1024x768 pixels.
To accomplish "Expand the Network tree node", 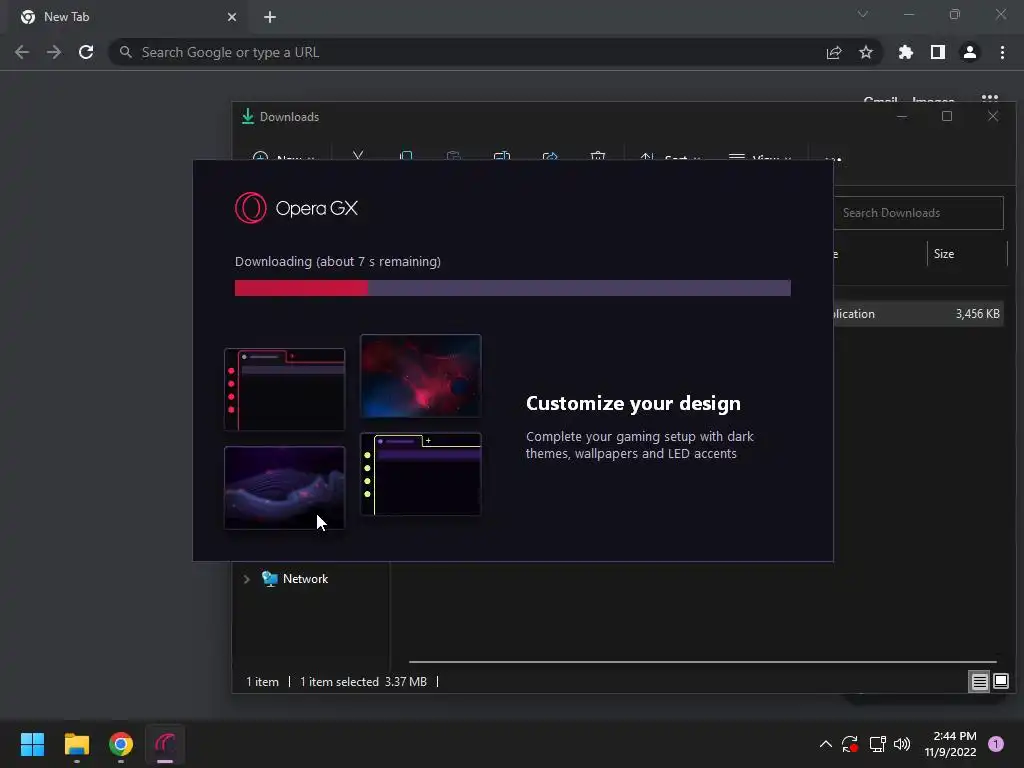I will coord(246,579).
